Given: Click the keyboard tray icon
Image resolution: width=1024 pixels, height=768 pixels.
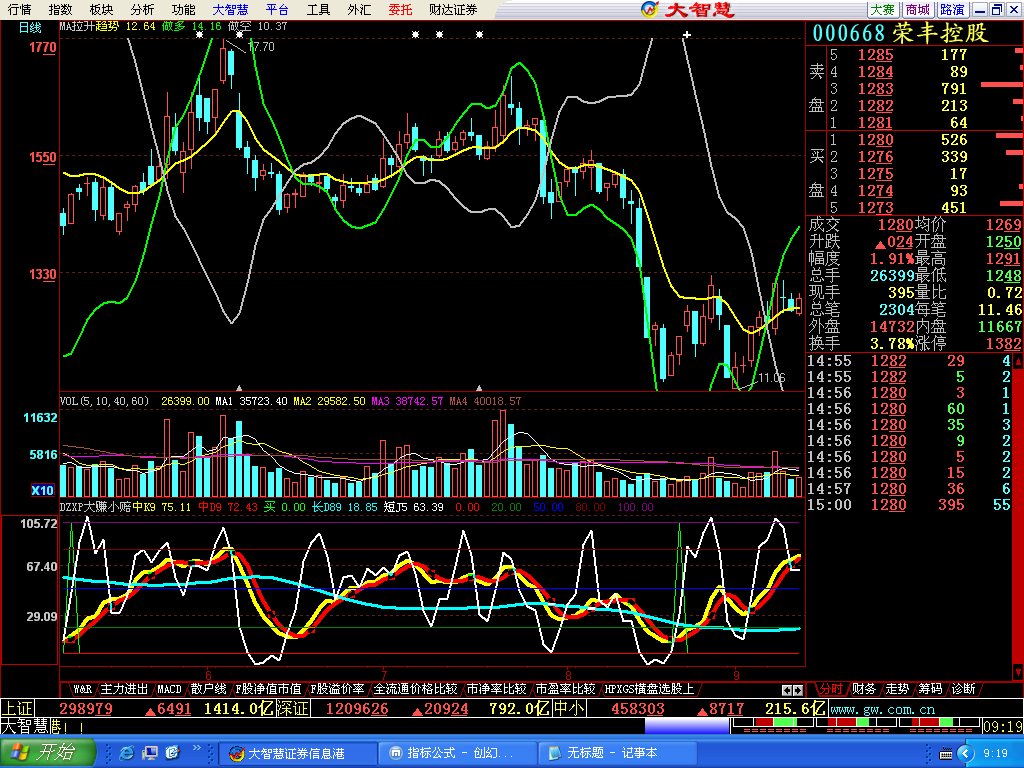Looking at the screenshot, I should point(945,754).
